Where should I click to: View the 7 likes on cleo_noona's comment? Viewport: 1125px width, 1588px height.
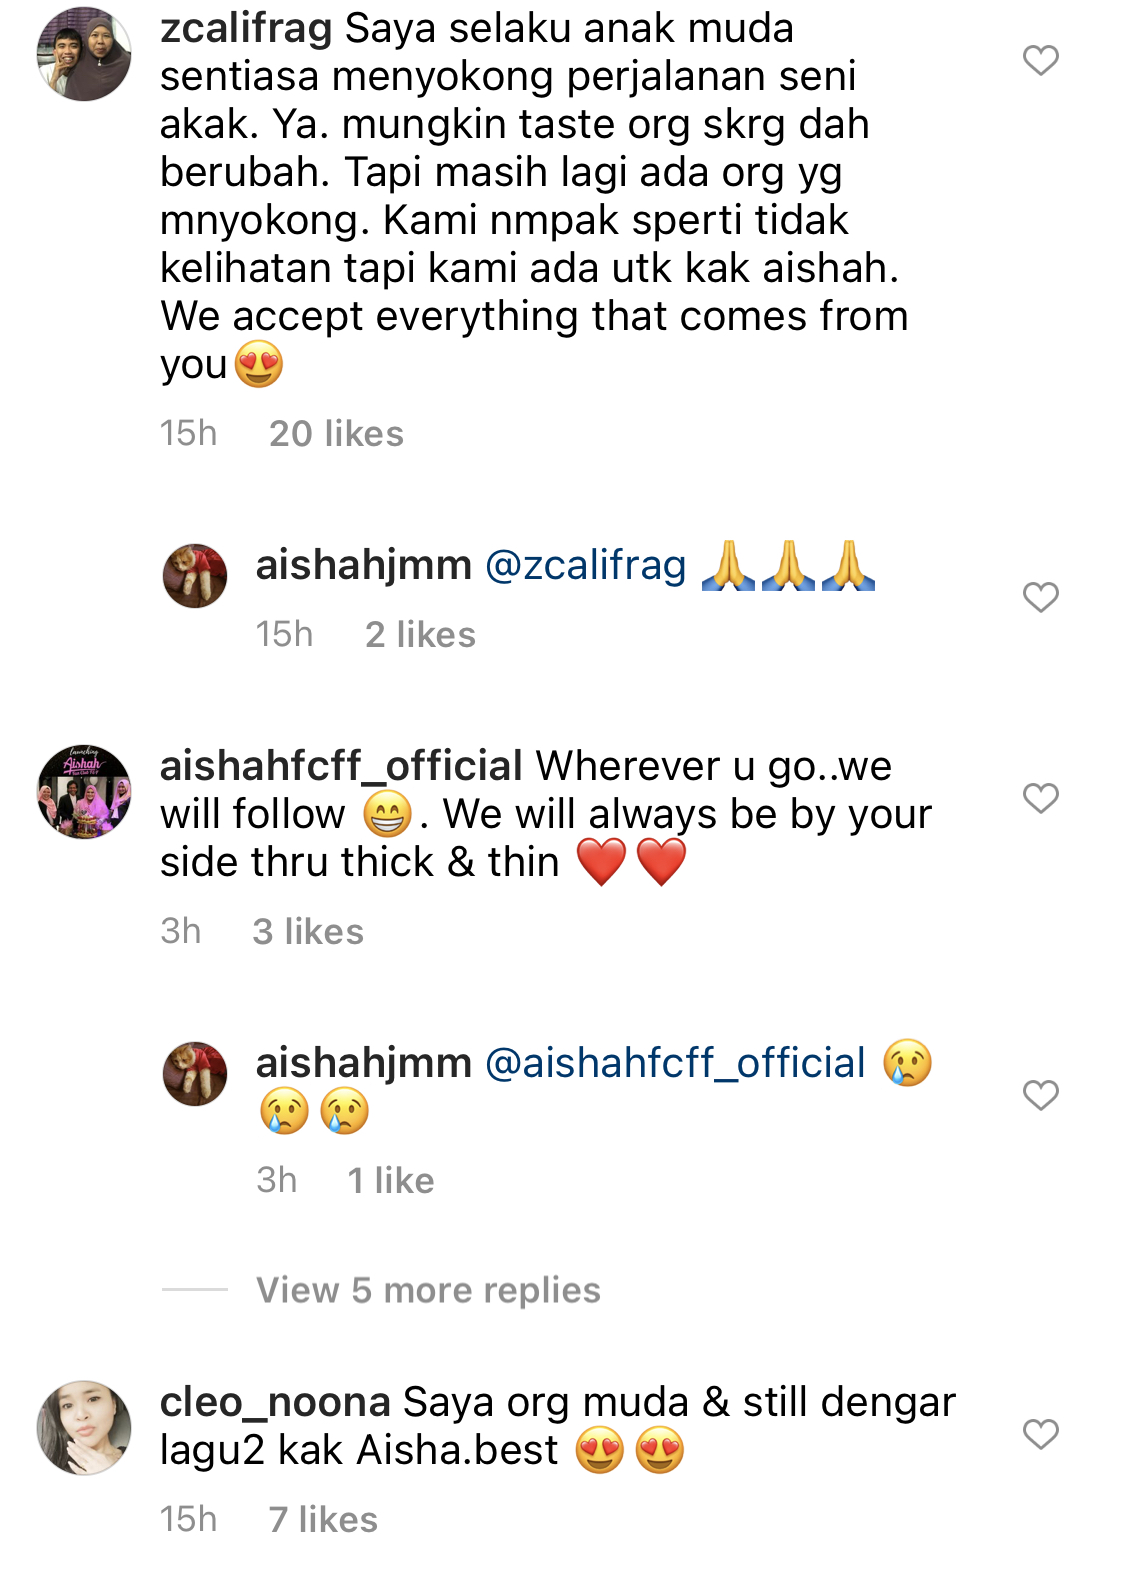[x=323, y=1520]
